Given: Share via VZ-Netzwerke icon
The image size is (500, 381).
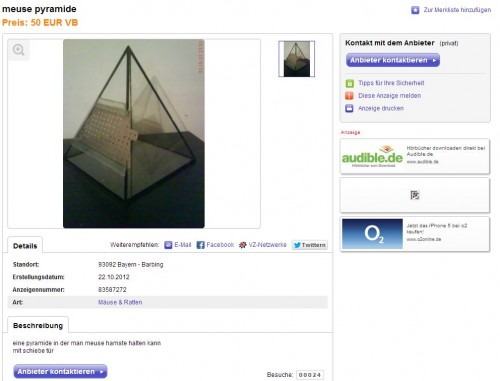Looking at the screenshot, I should point(243,245).
